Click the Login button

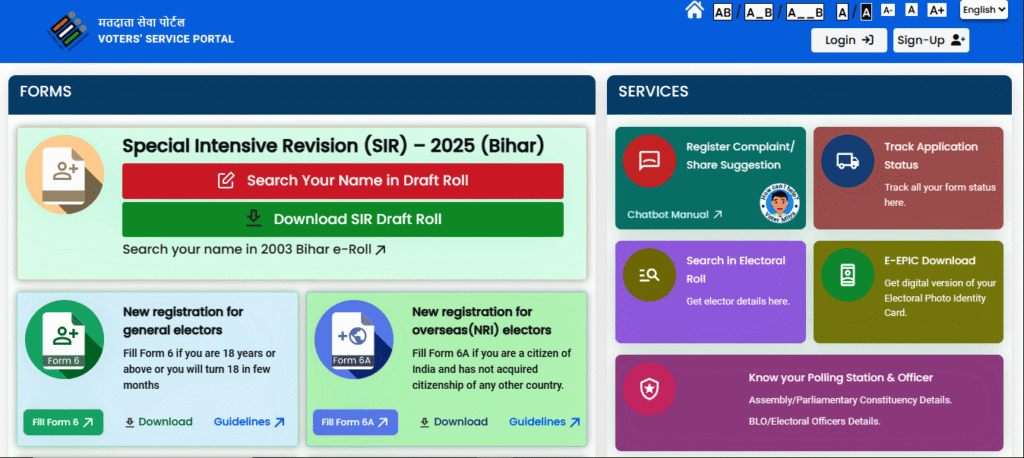849,40
